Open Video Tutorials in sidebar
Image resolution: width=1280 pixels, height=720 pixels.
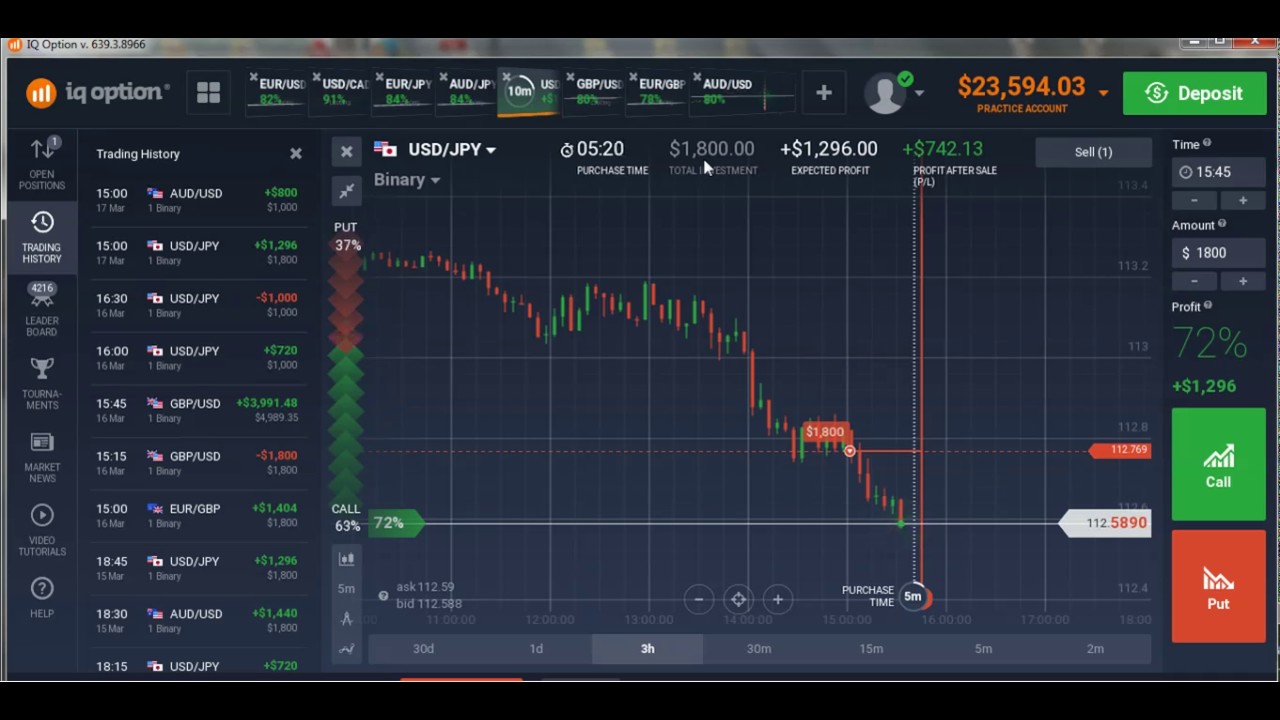coord(42,530)
